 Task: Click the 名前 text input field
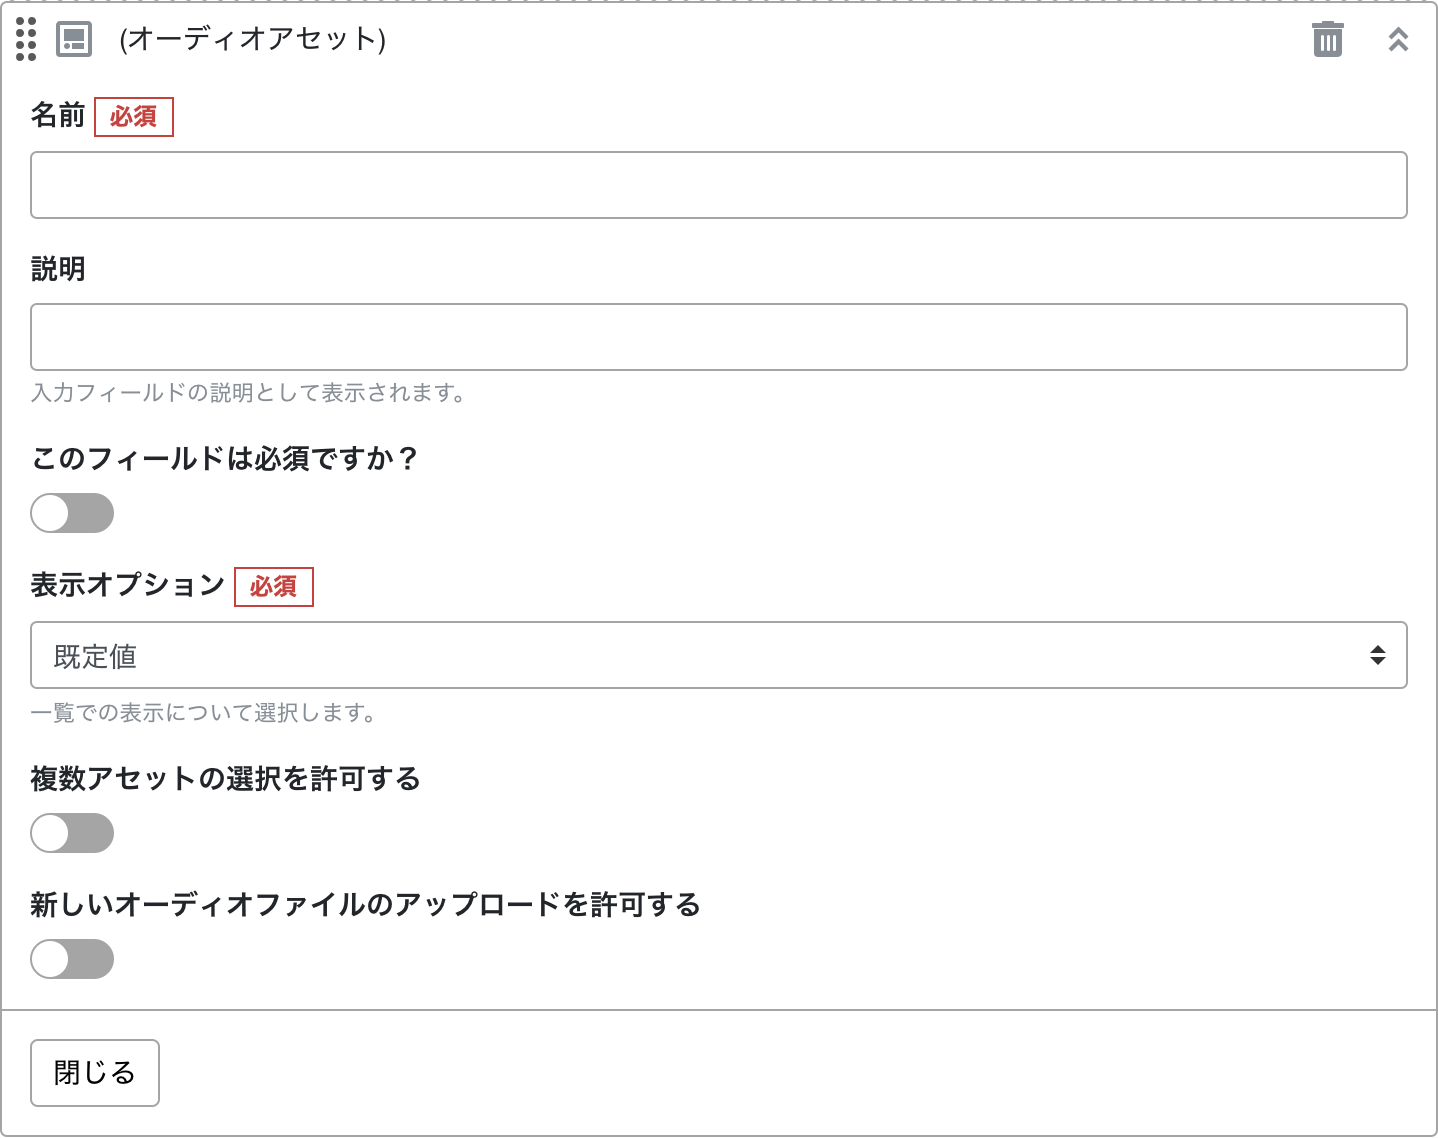coord(718,185)
